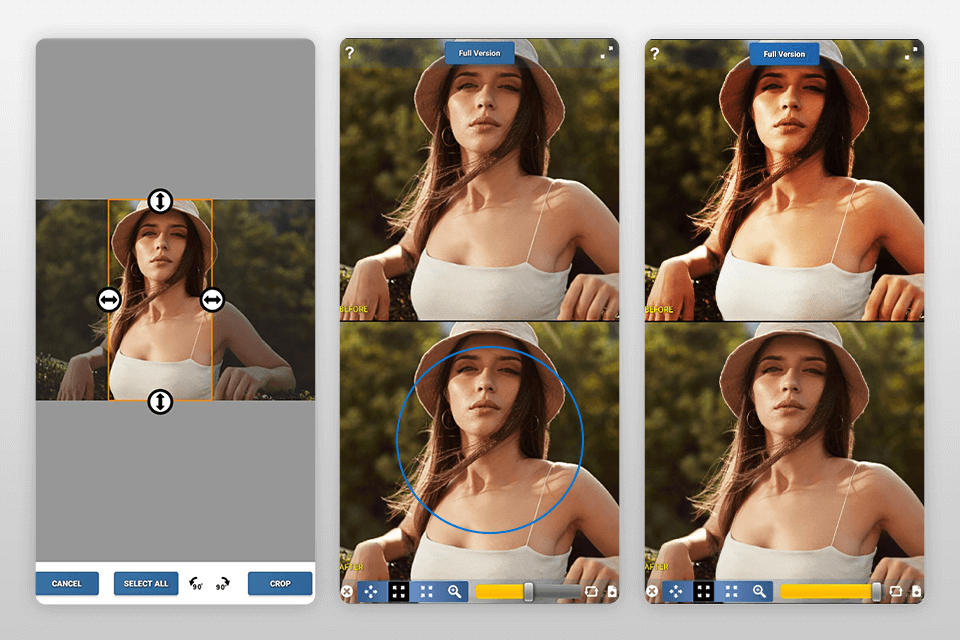960x640 pixels.
Task: Click the four-squares grid icon, middle panel
Action: point(427,592)
